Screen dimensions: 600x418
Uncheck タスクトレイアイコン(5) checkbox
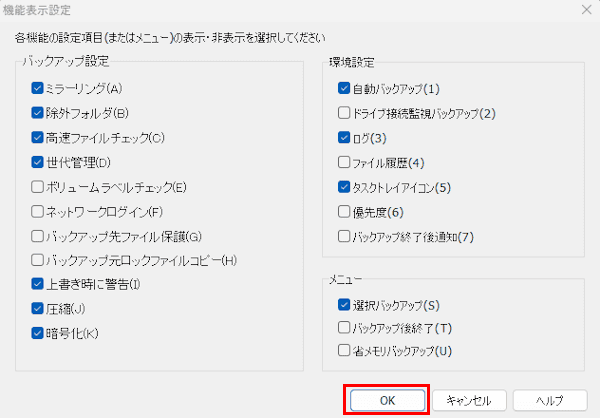pos(344,186)
